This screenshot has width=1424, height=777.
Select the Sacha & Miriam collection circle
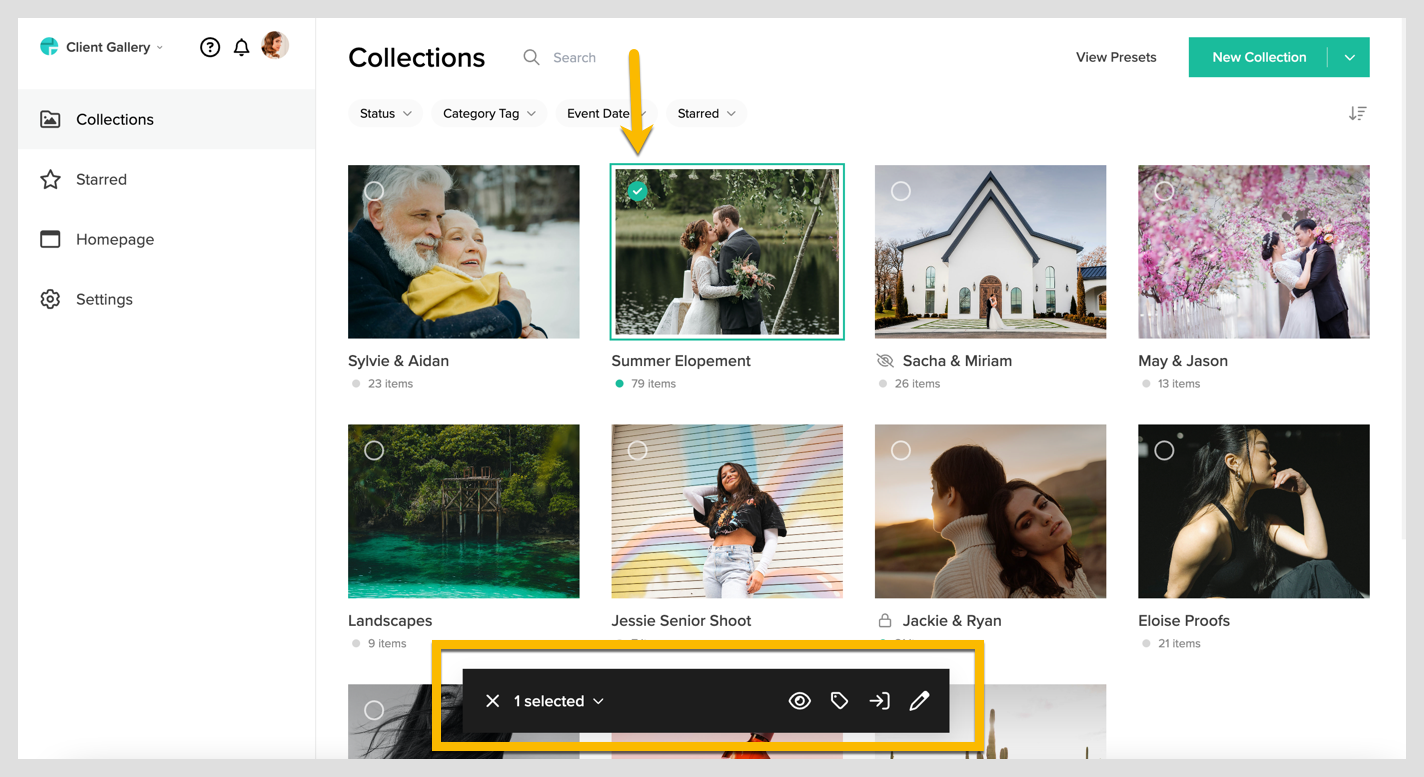[x=901, y=191]
